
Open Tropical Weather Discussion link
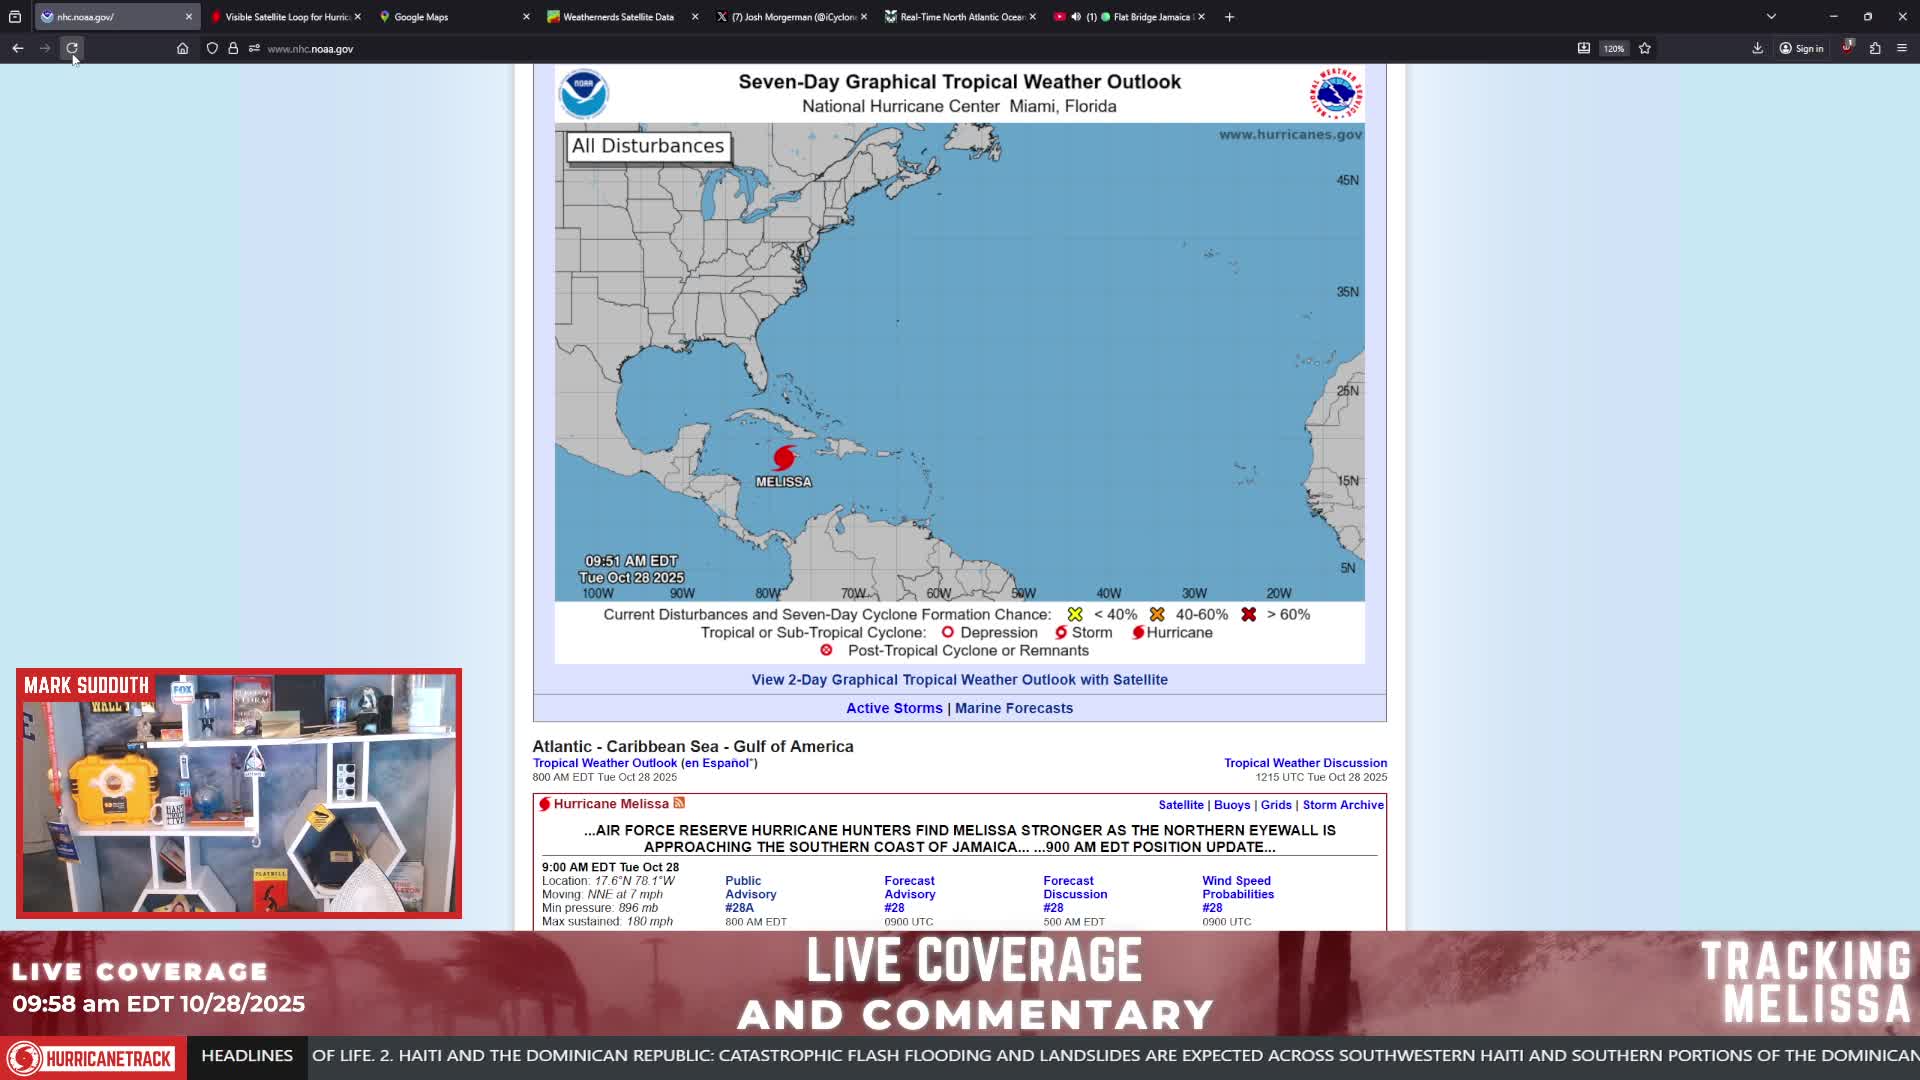tap(1305, 763)
